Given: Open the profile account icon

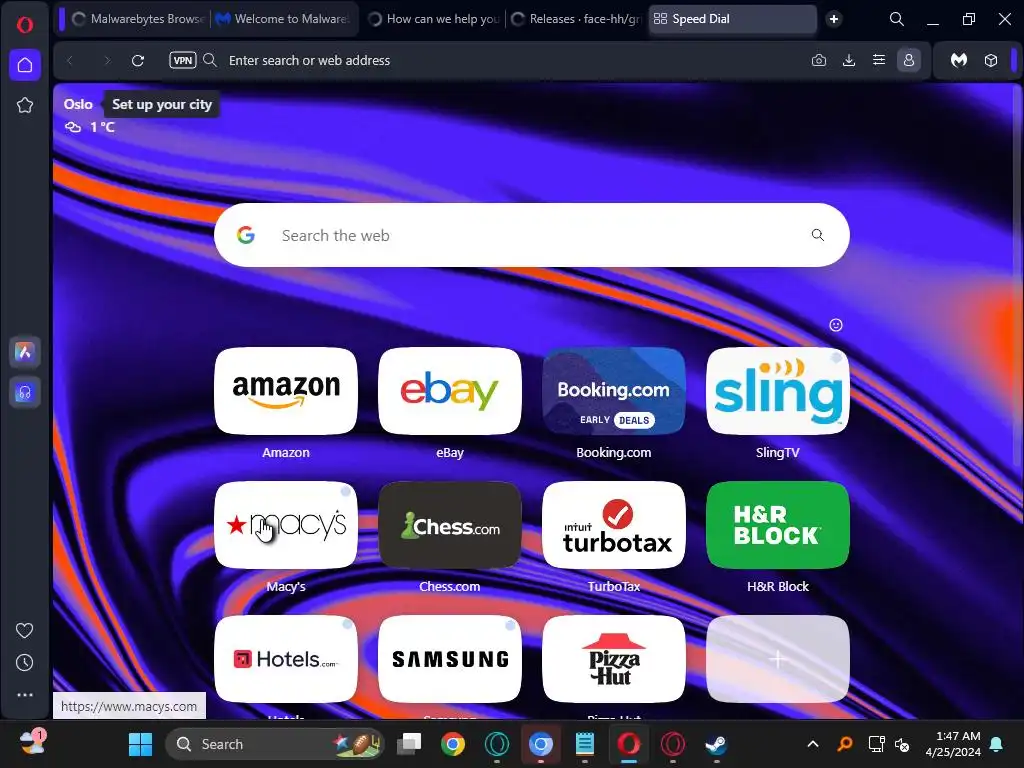Looking at the screenshot, I should tap(908, 61).
